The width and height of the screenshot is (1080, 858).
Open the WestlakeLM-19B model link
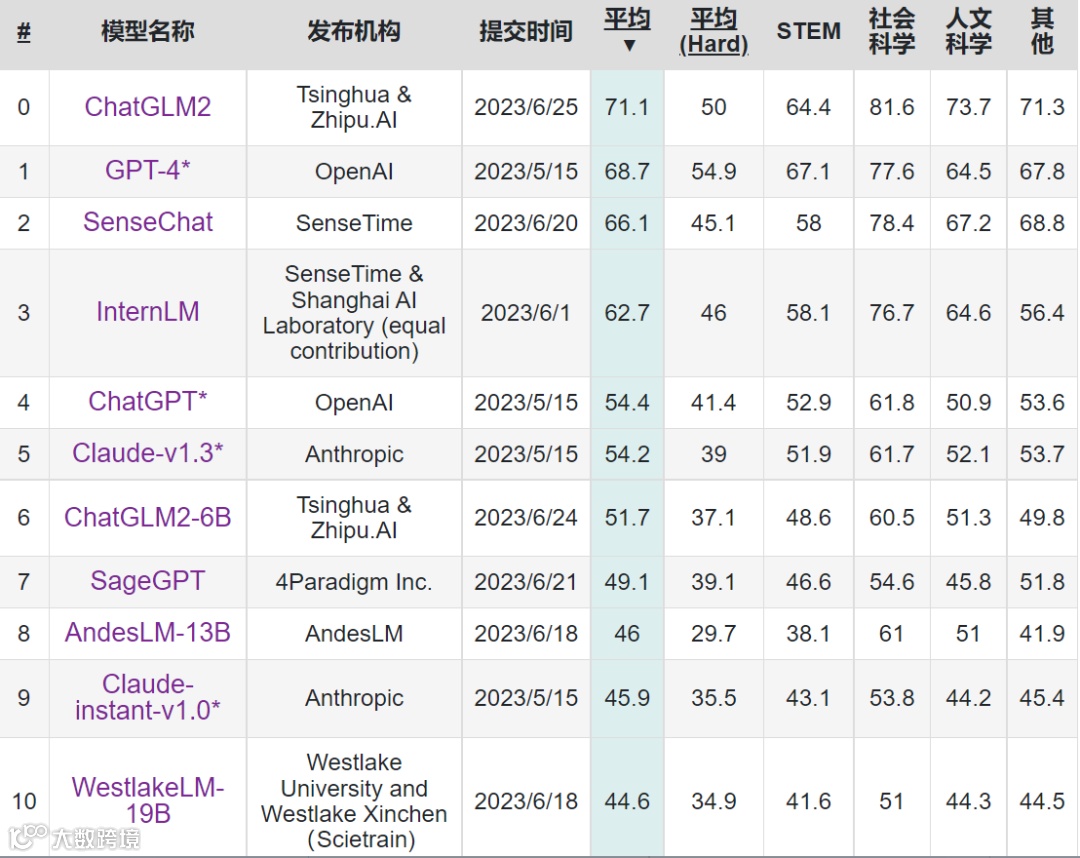pos(147,801)
